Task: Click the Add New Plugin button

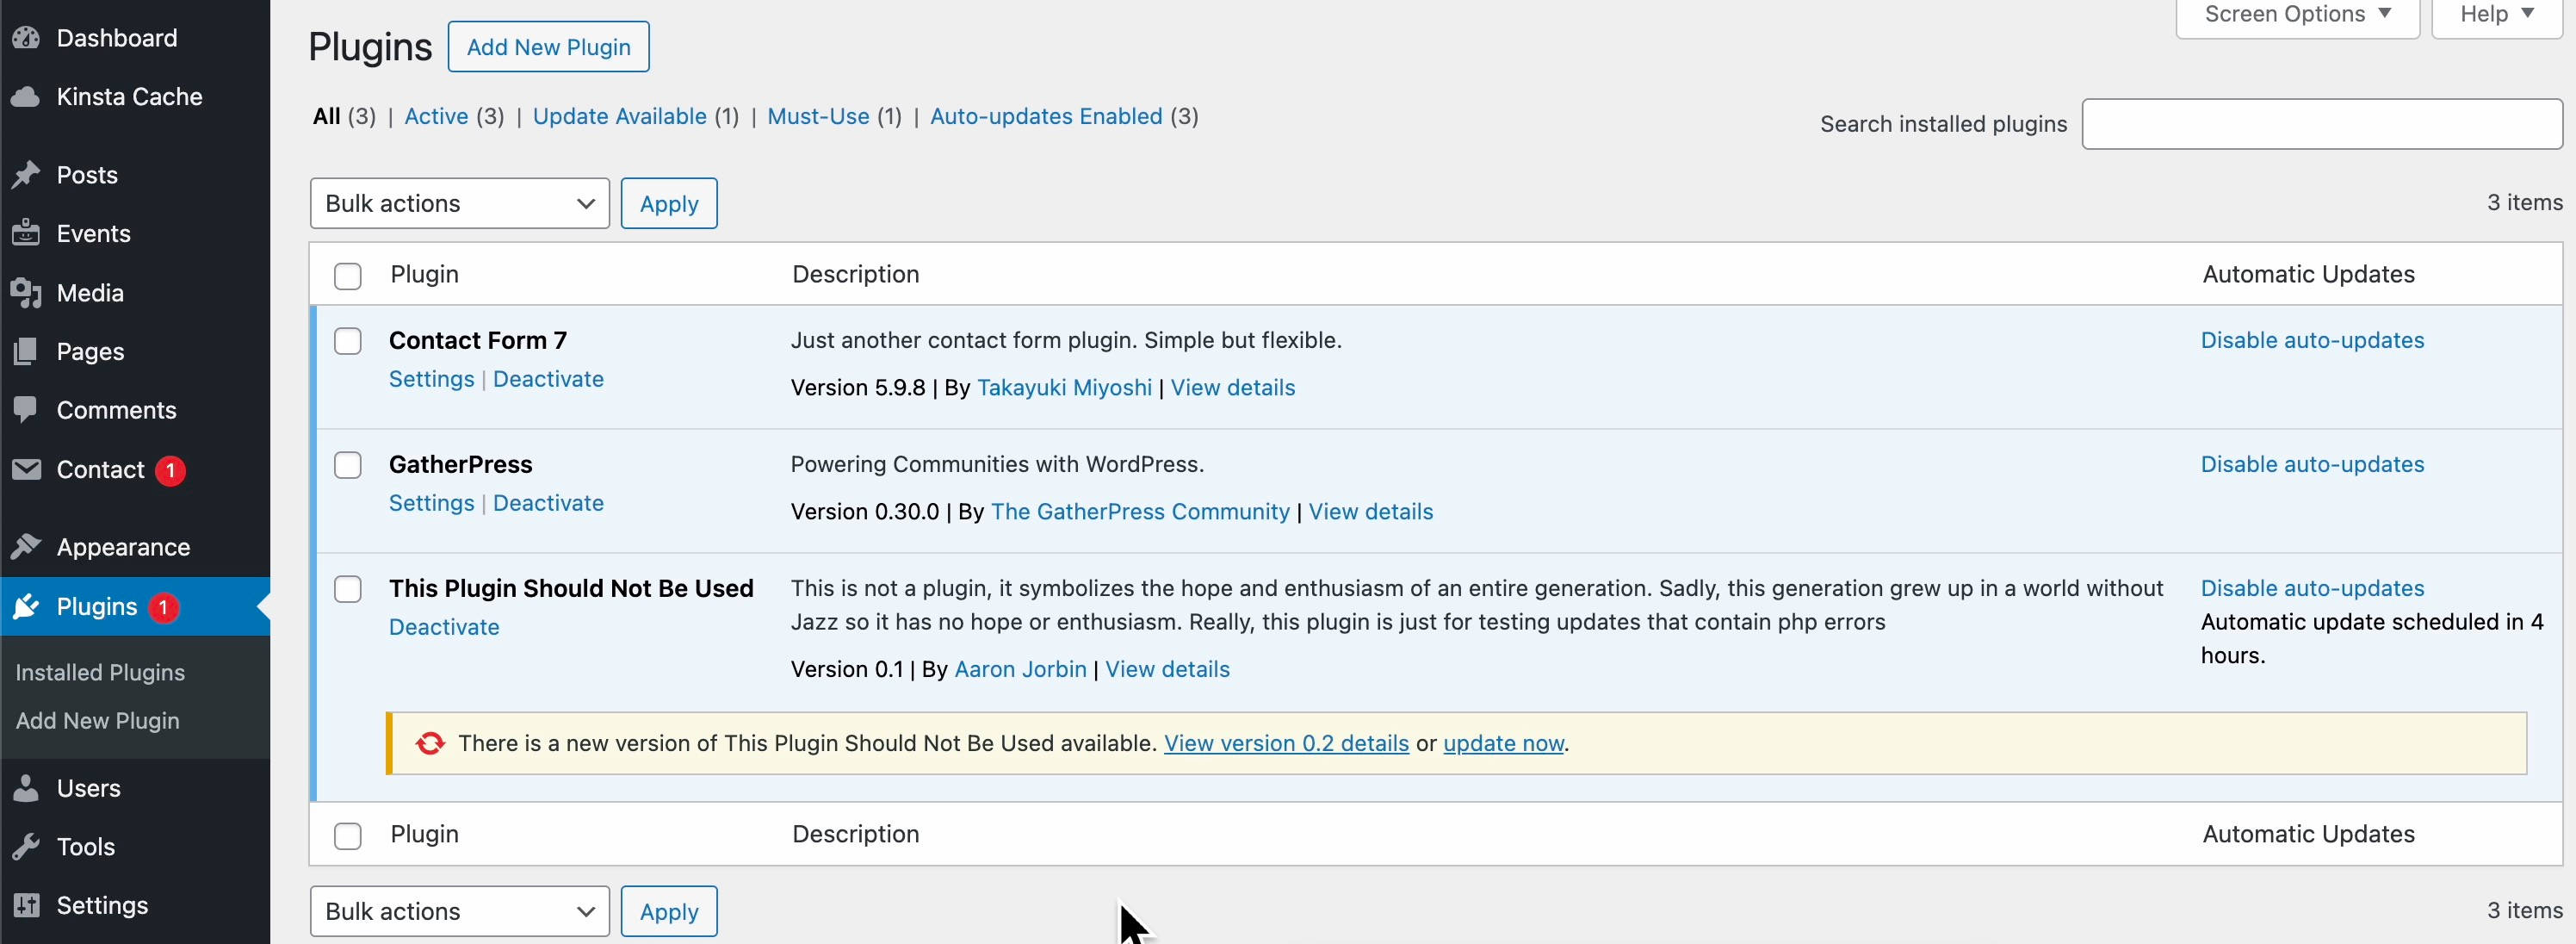Action: [548, 47]
